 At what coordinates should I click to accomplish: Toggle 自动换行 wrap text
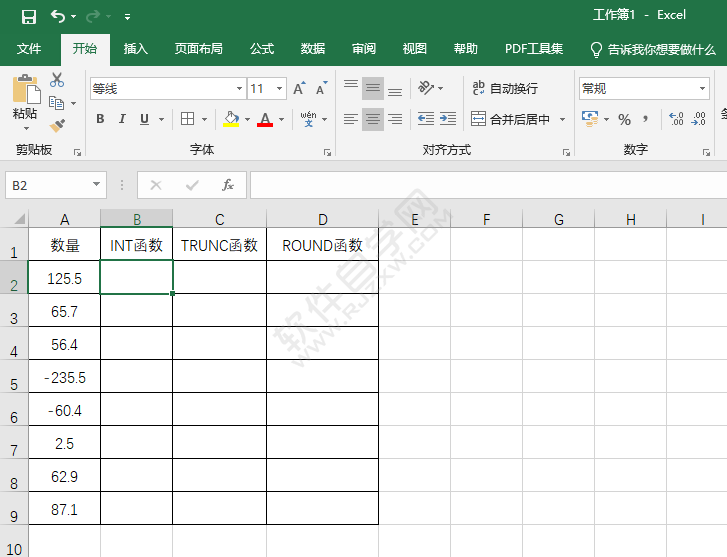(505, 88)
